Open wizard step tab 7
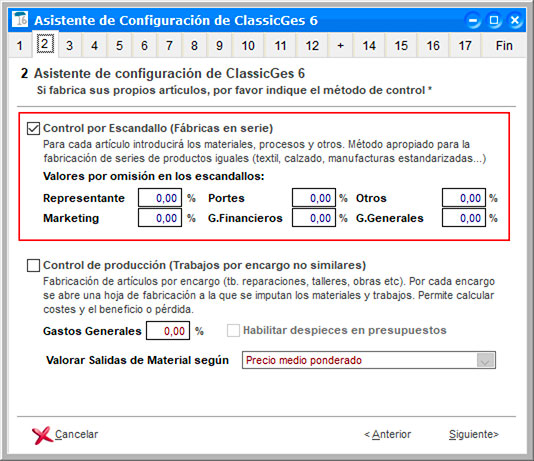The width and height of the screenshot is (534, 461). [x=169, y=46]
